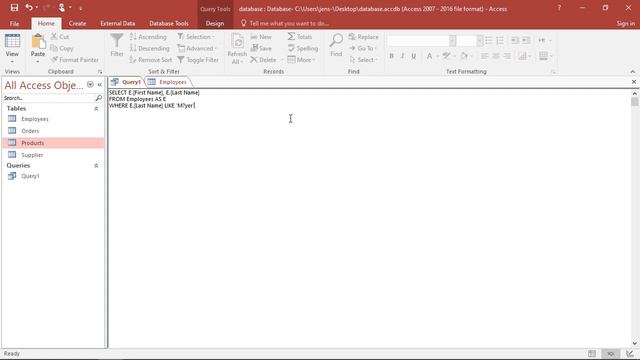Sort Descending in Sort & Filter
The height and width of the screenshot is (360, 640).
pos(149,48)
